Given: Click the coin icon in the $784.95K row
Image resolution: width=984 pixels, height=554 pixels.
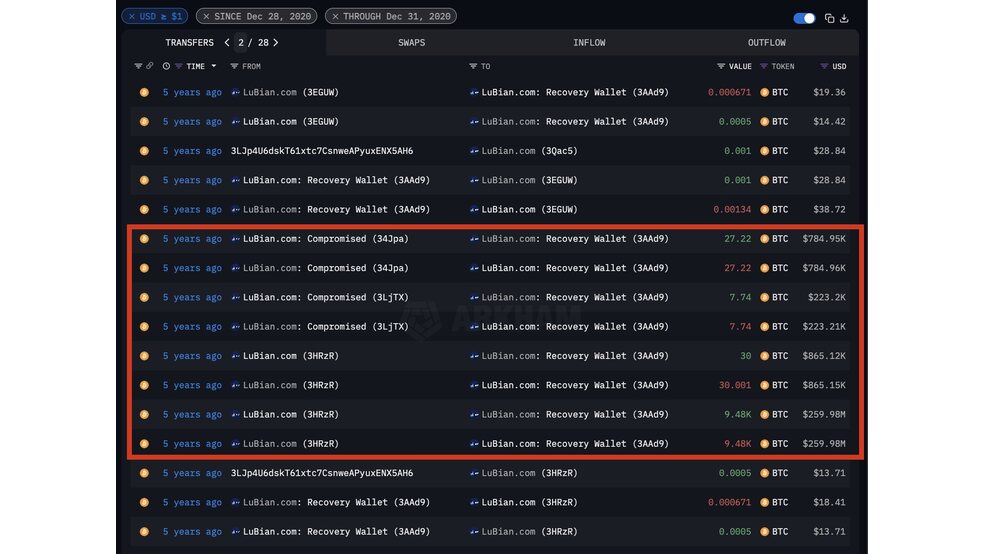Looking at the screenshot, I should click(144, 239).
